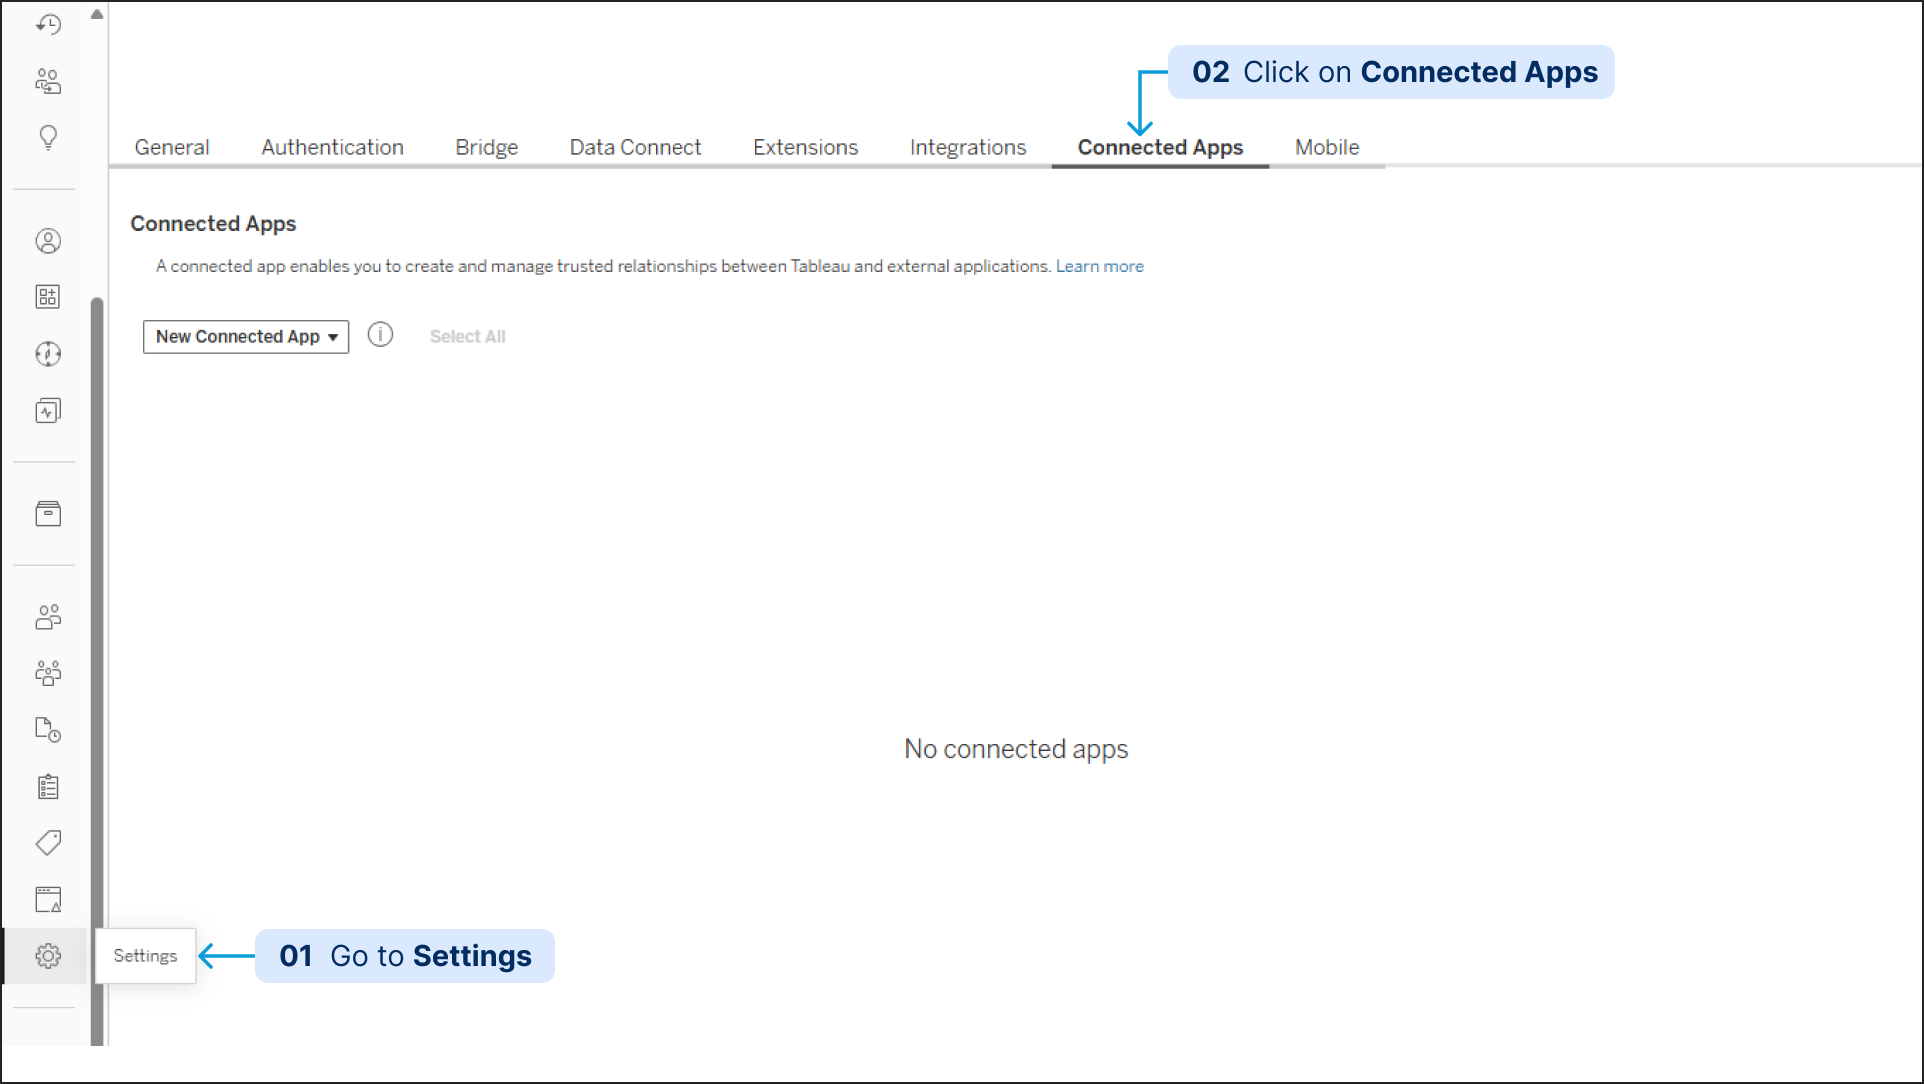This screenshot has height=1084, width=1924.
Task: Open Recommendations lightbulb icon
Action: click(48, 137)
